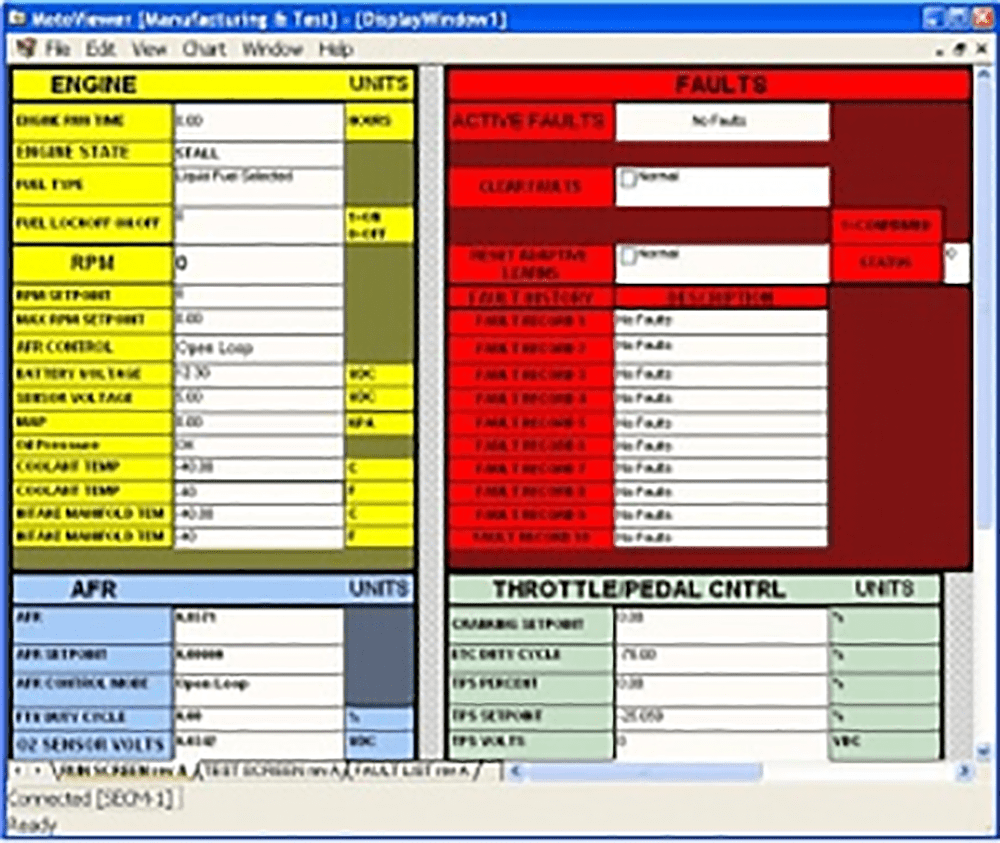Click the horizontal scrollbar thumb
This screenshot has width=1000, height=843.
644,772
